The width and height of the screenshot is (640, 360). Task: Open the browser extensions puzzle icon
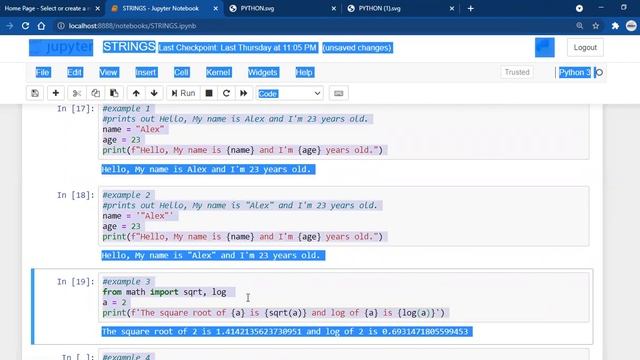pyautogui.click(x=615, y=26)
